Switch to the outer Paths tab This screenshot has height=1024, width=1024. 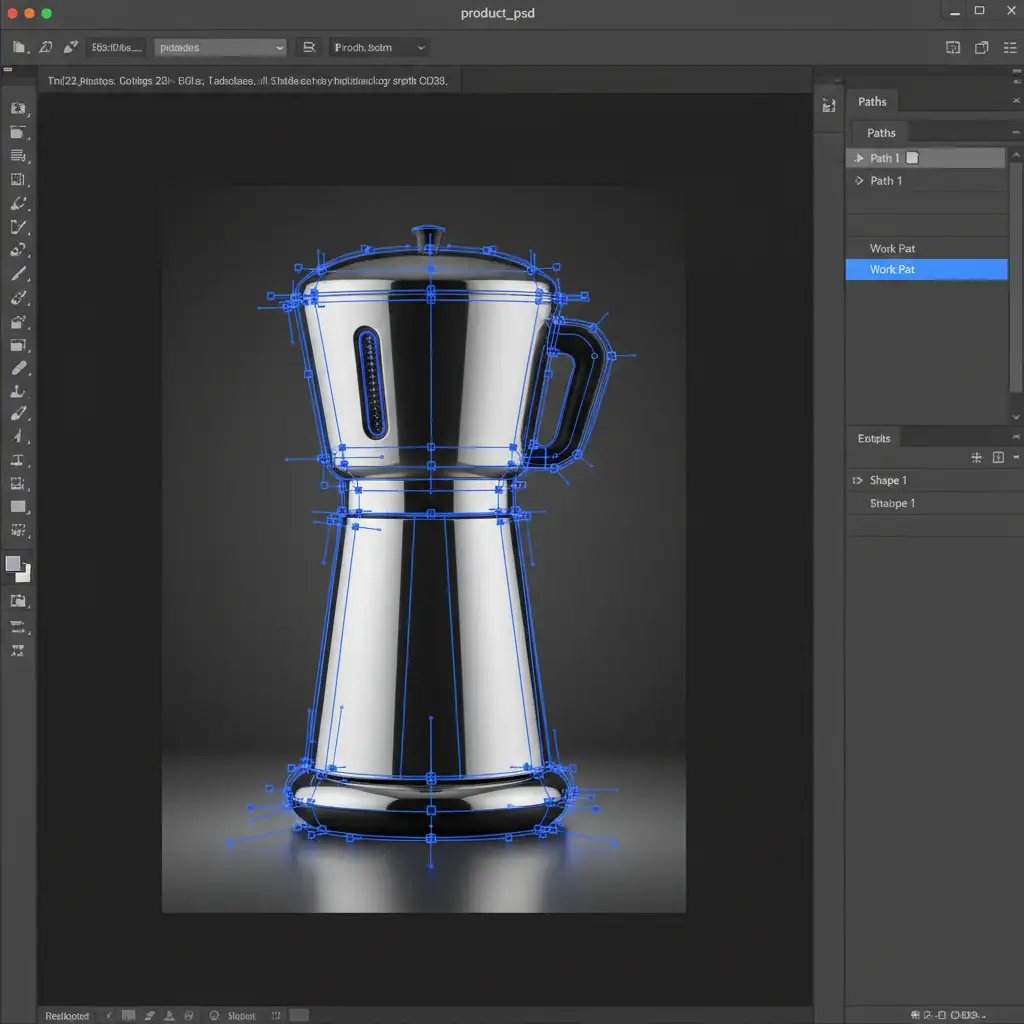point(872,102)
